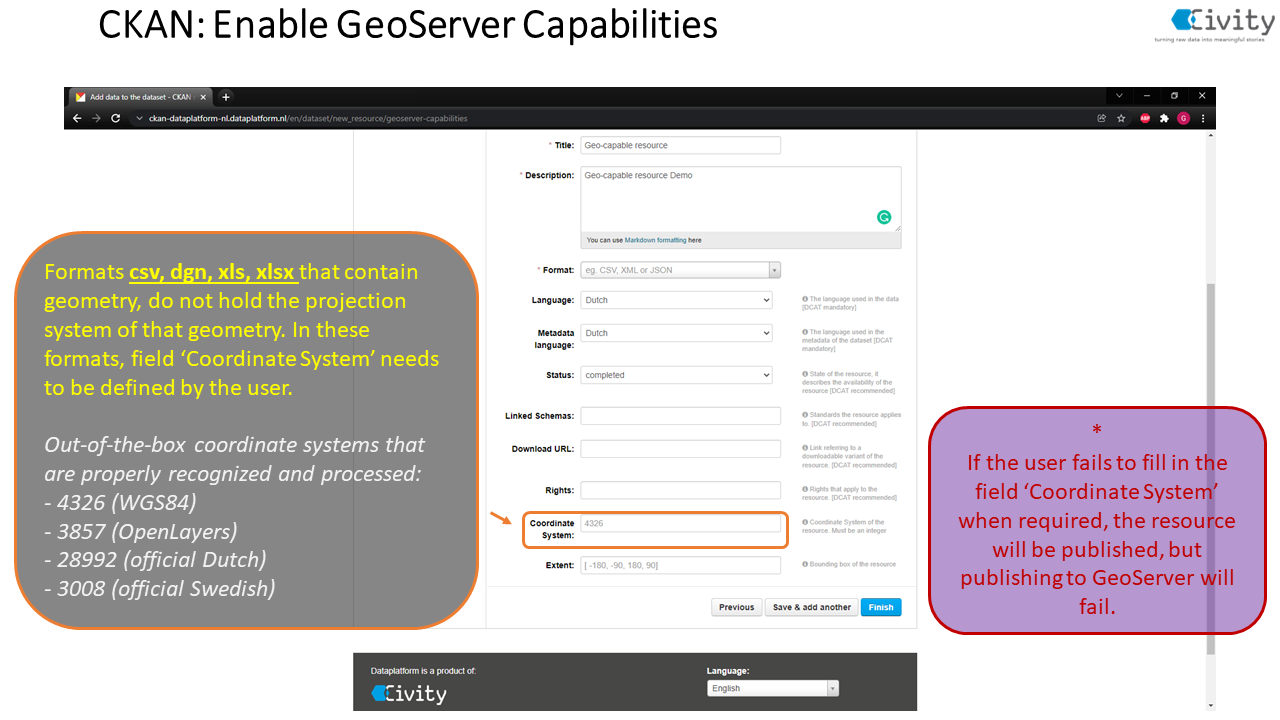Expand the Metadata language dropdown
The height and width of the screenshot is (720, 1280).
coord(677,333)
